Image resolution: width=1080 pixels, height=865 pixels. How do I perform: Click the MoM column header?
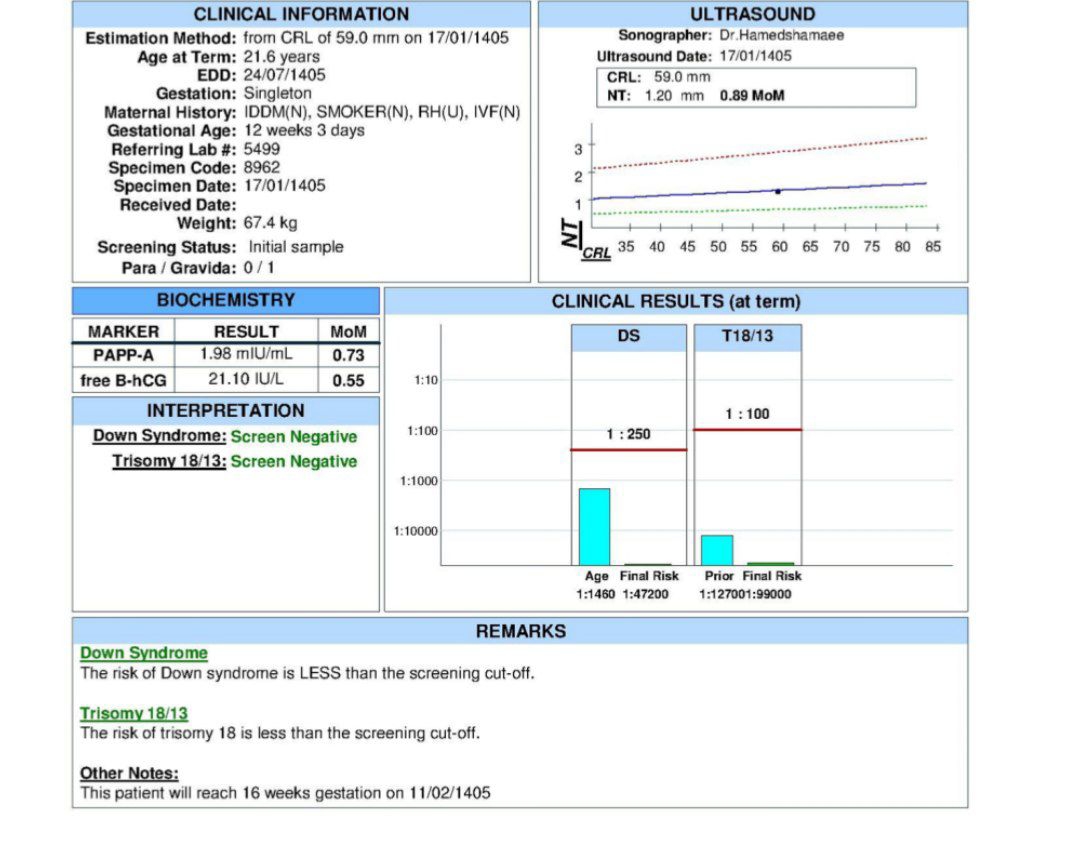click(x=349, y=331)
